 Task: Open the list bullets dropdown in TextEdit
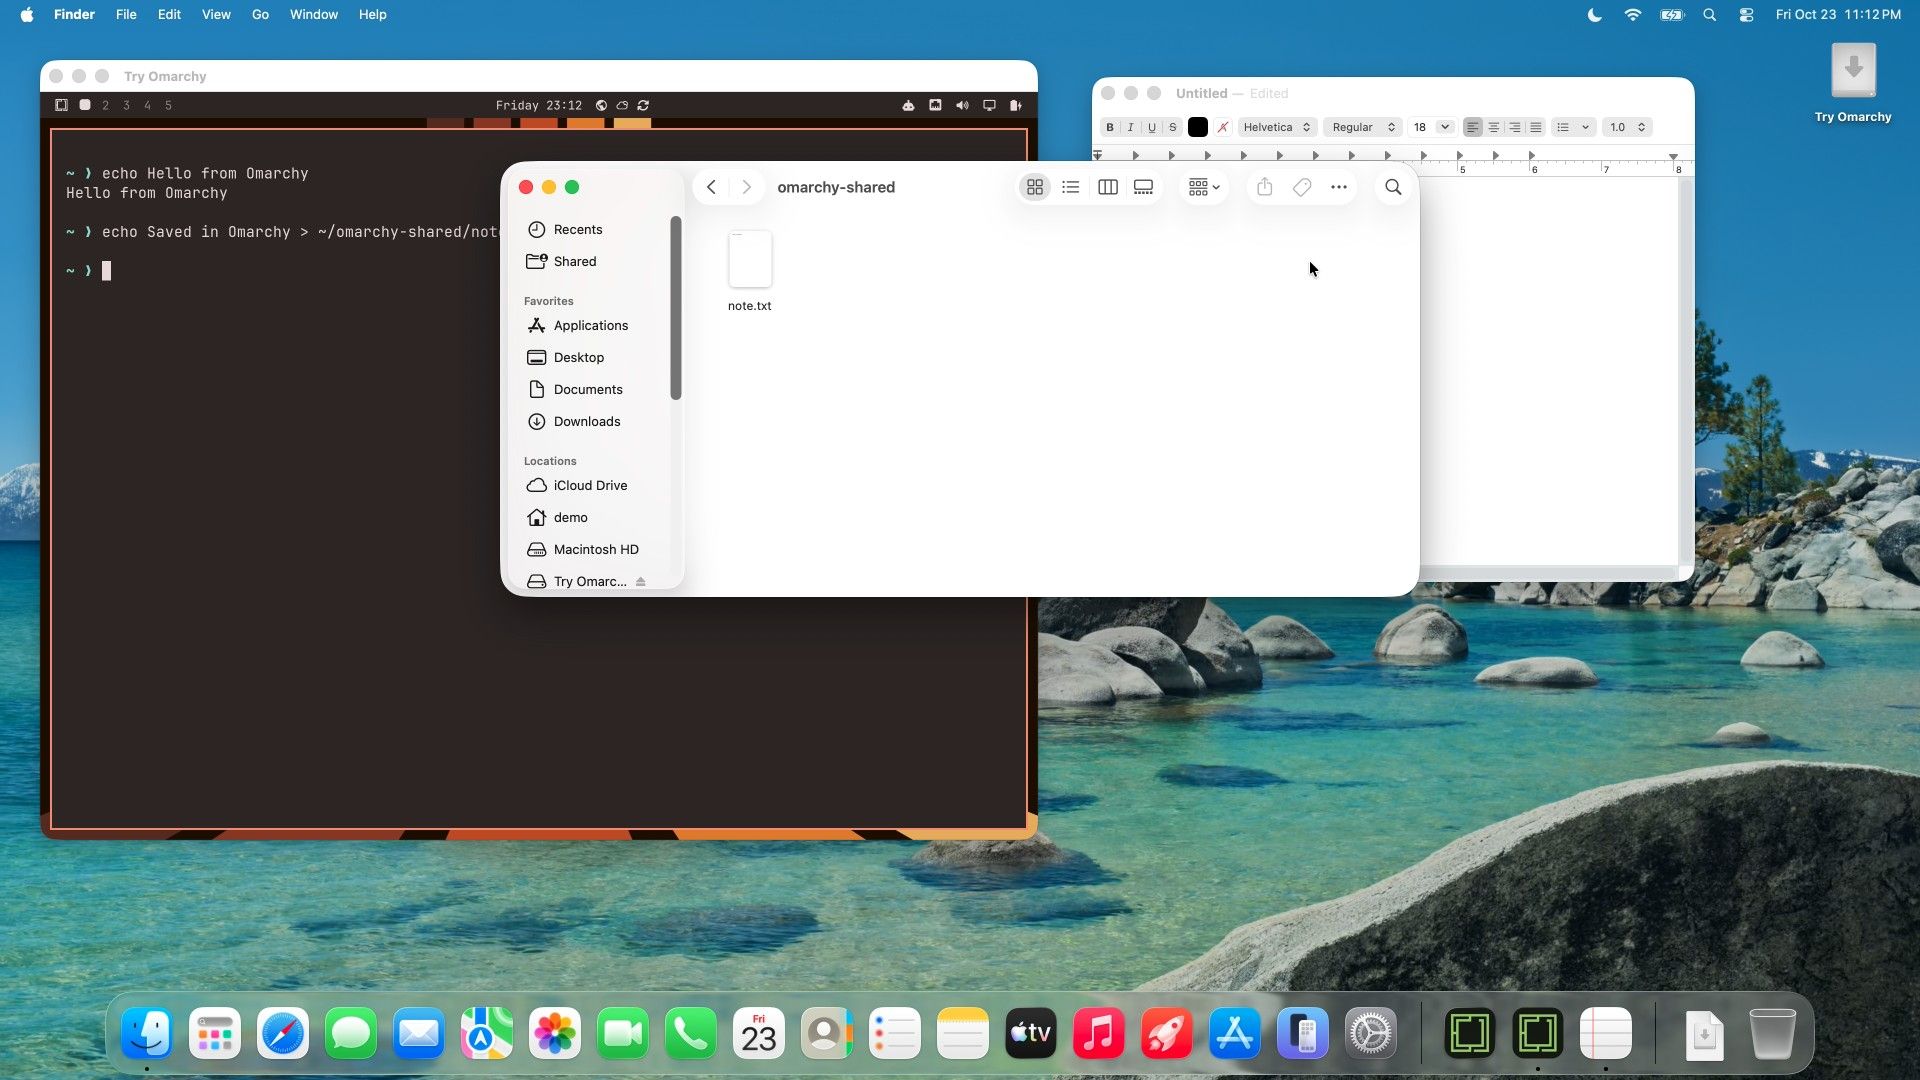(x=1572, y=127)
